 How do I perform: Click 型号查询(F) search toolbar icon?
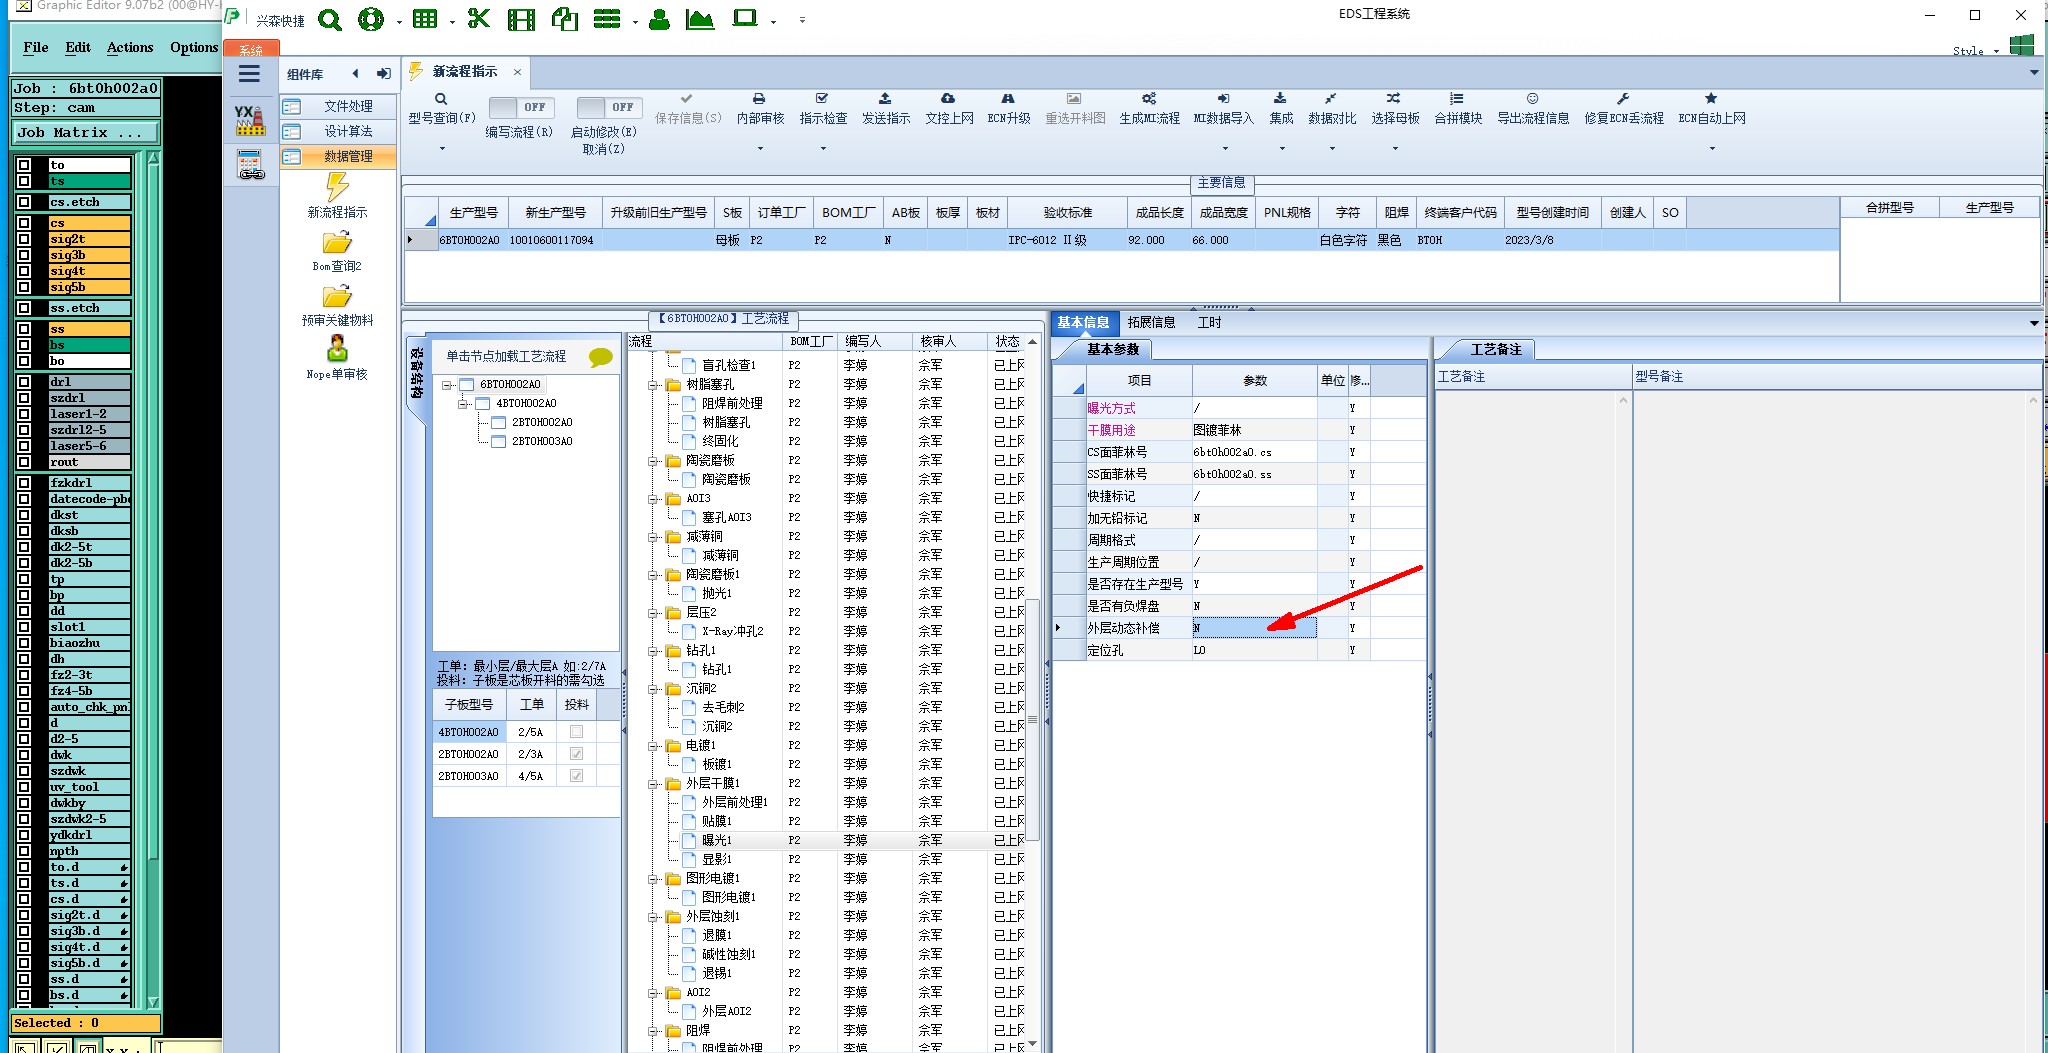(441, 99)
